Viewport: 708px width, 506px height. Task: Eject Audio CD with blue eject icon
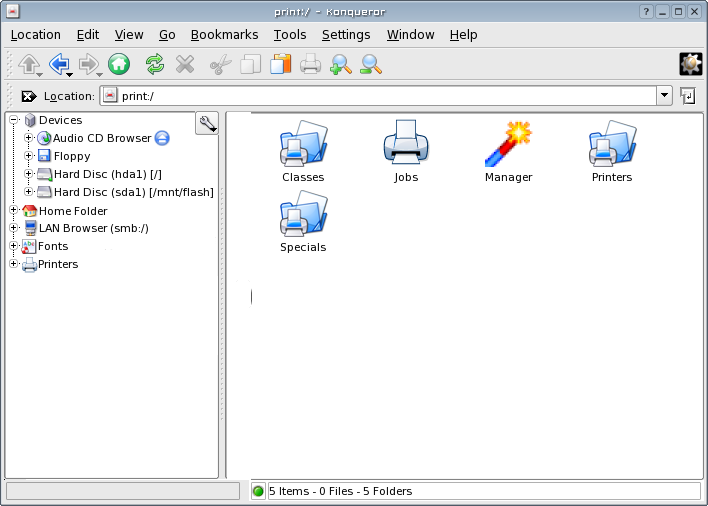tap(162, 138)
